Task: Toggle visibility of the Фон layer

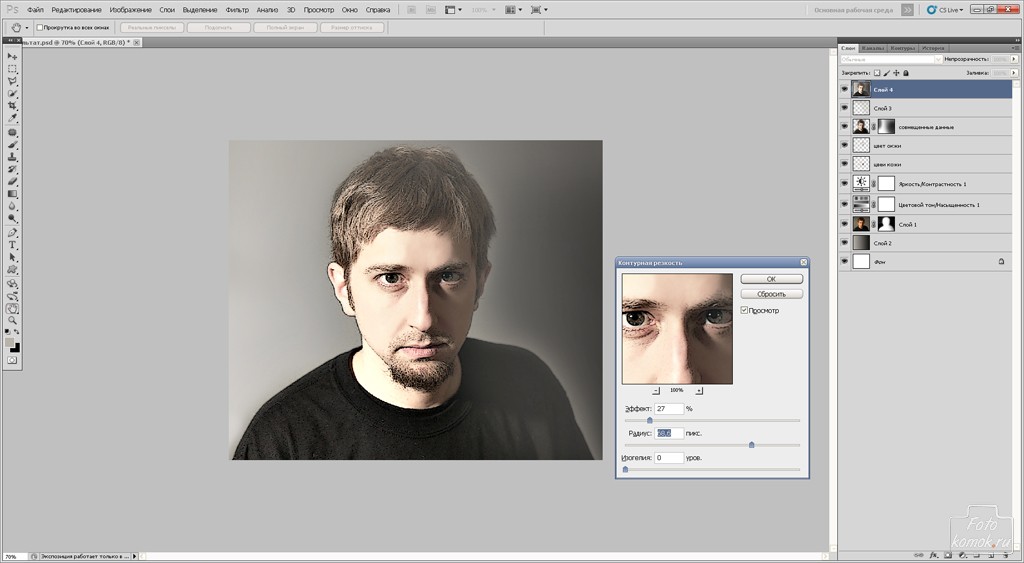Action: click(845, 262)
